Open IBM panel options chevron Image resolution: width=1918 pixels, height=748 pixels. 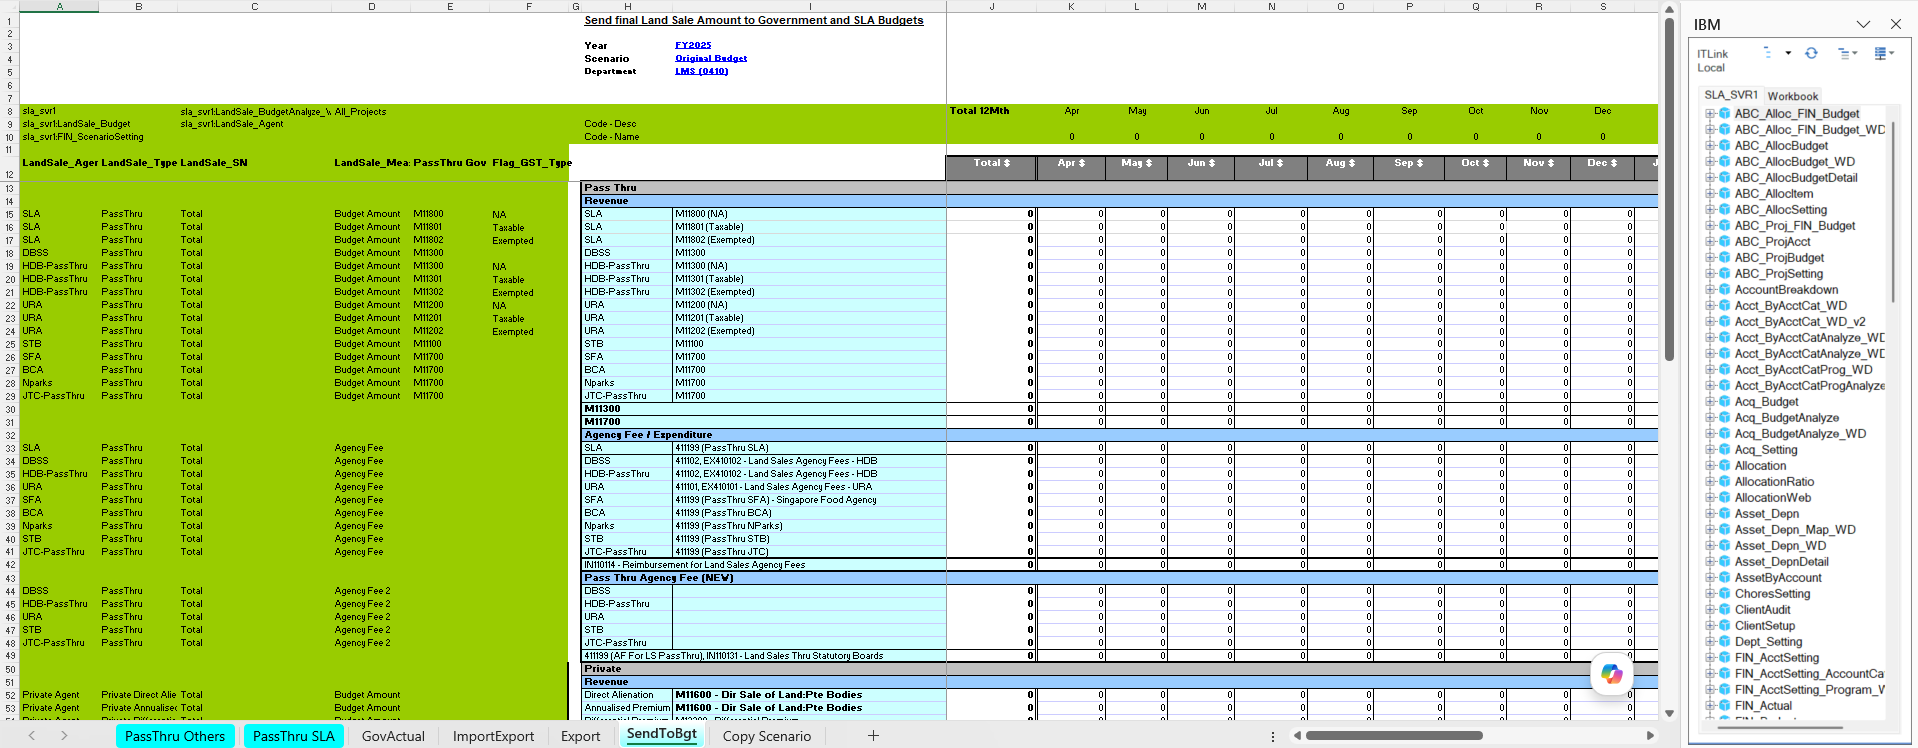[1863, 24]
